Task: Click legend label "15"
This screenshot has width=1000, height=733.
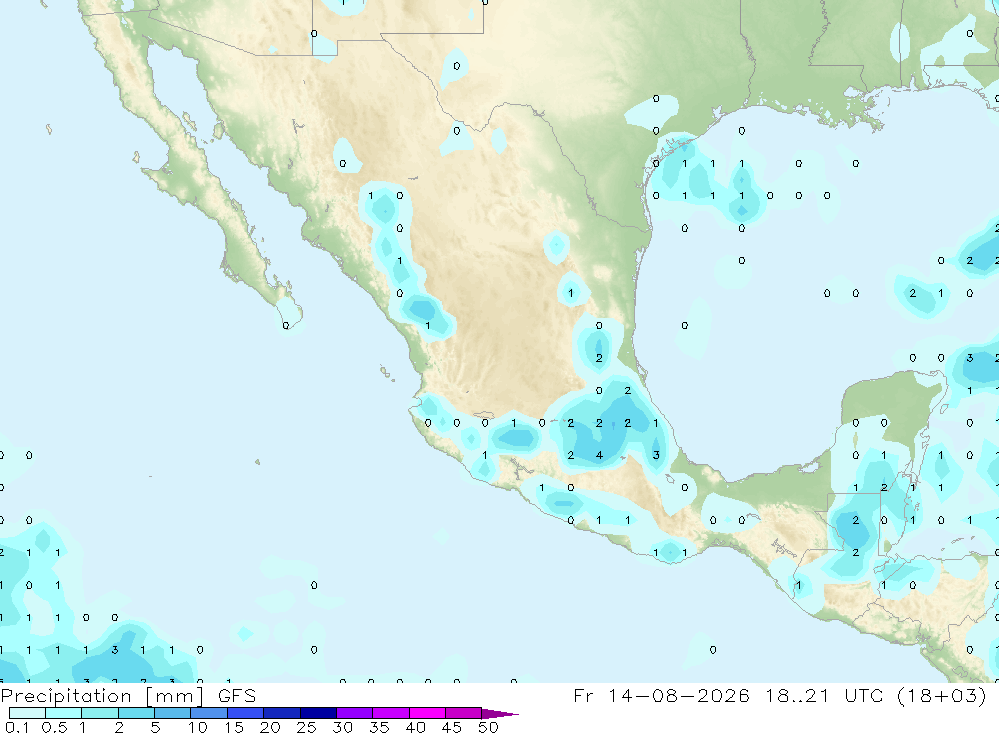Action: tap(234, 727)
